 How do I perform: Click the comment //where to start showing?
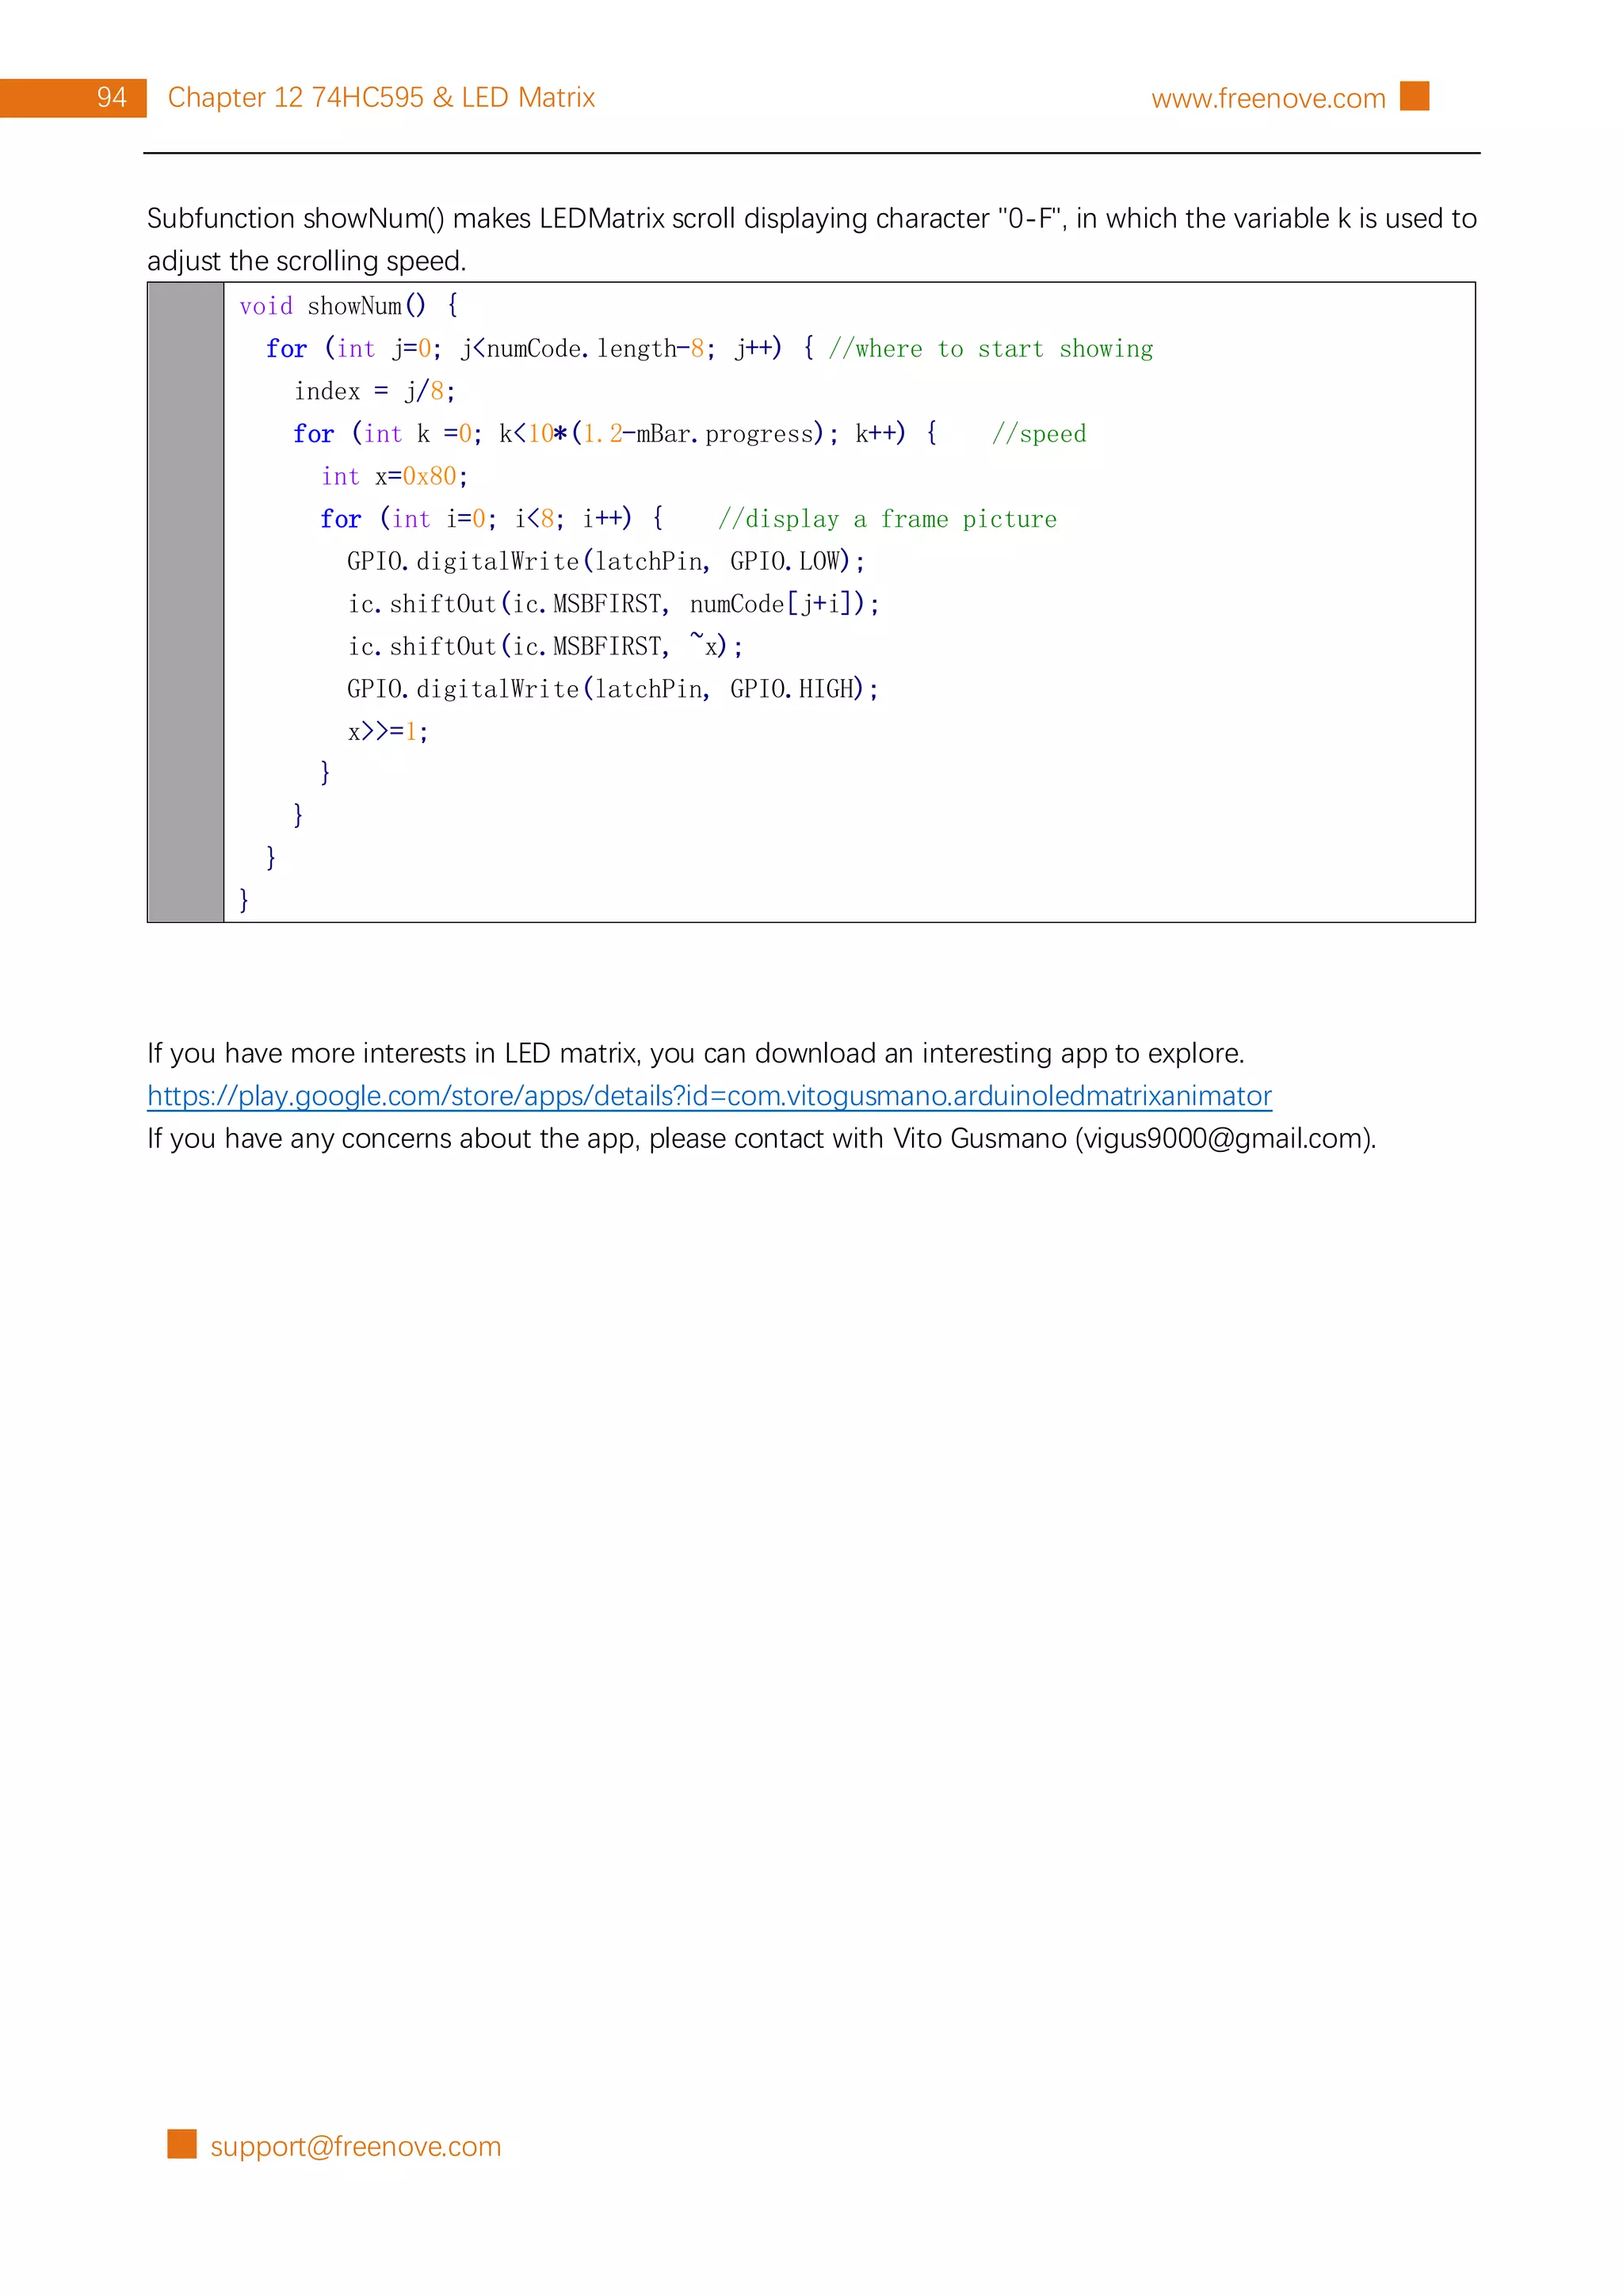pyautogui.click(x=990, y=349)
